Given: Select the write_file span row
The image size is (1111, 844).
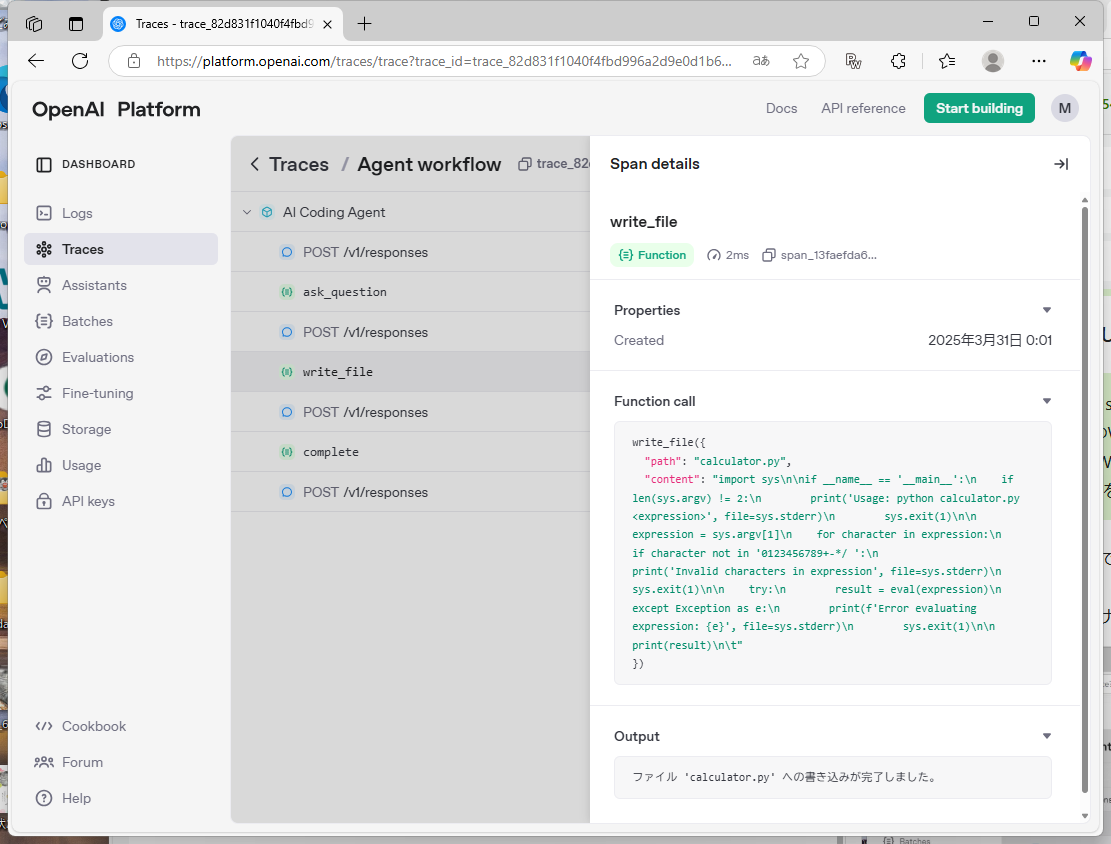Looking at the screenshot, I should pyautogui.click(x=410, y=372).
